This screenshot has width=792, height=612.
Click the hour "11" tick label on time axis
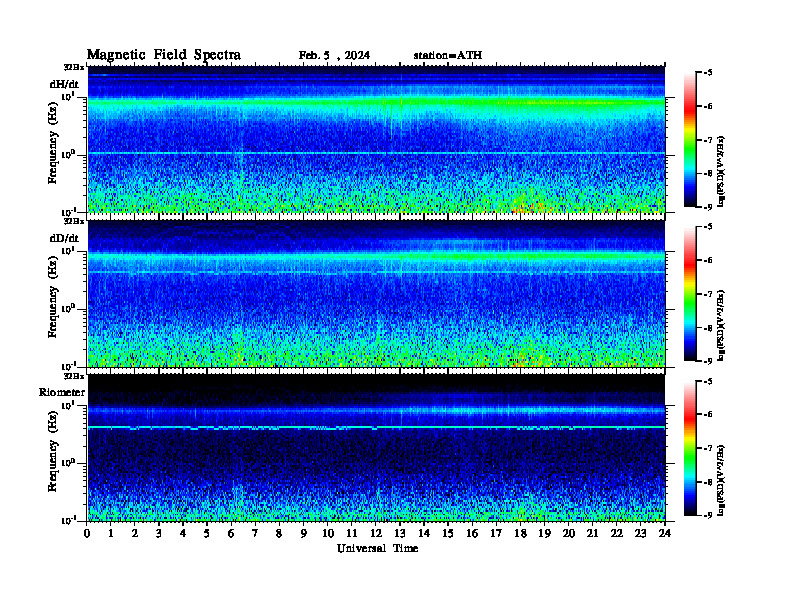[352, 534]
